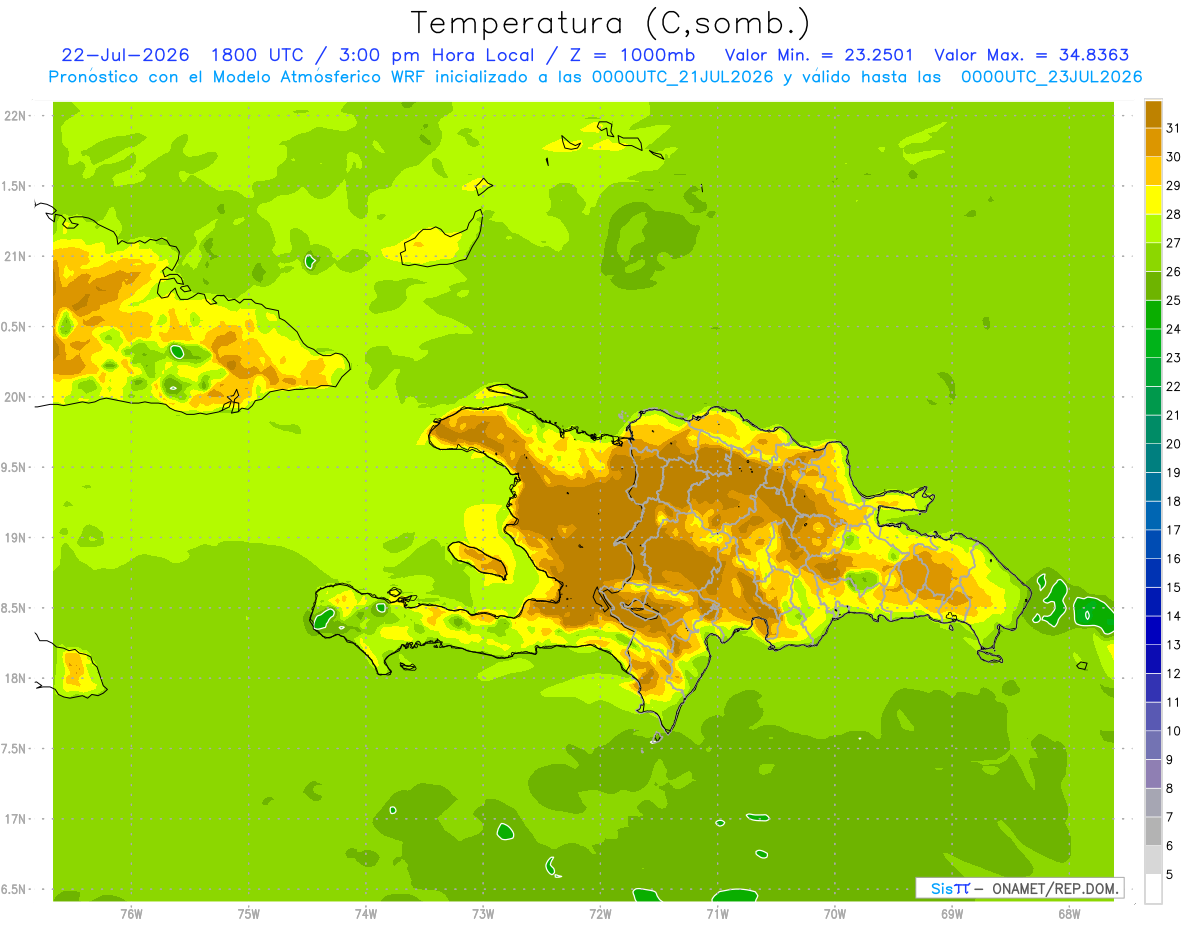Click the latitude label "19N"

16,537
